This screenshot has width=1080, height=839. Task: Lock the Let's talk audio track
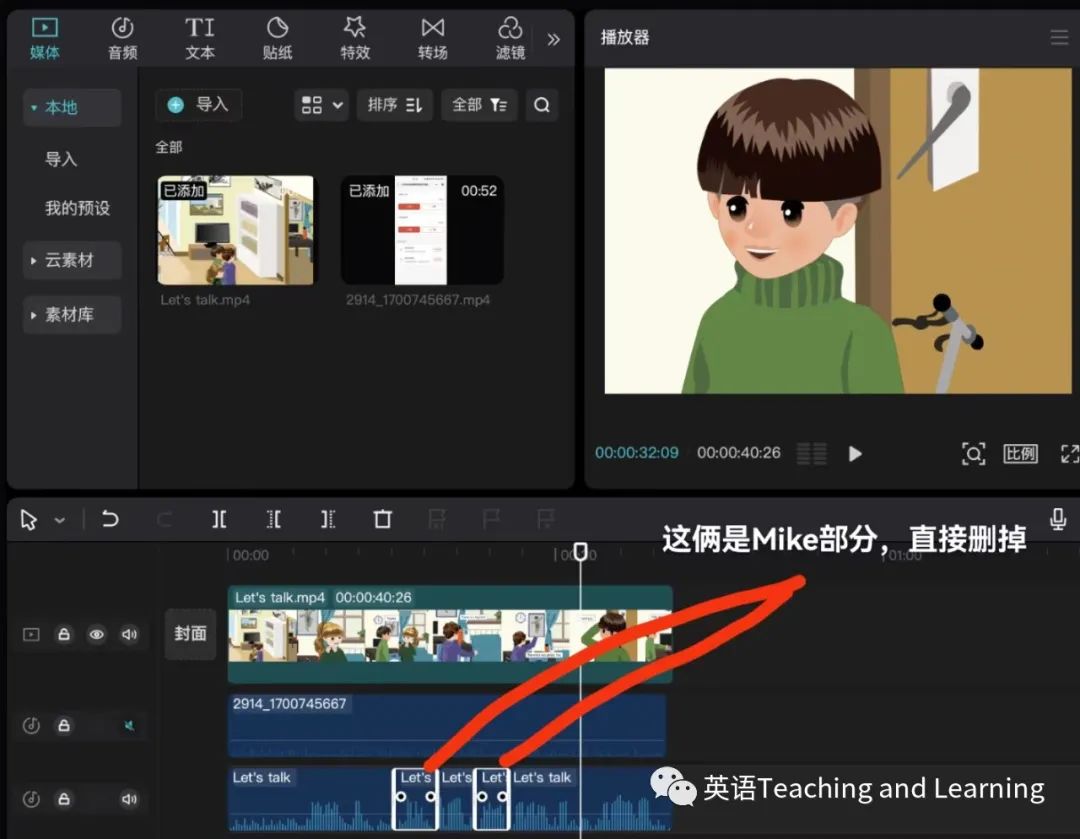(x=64, y=799)
